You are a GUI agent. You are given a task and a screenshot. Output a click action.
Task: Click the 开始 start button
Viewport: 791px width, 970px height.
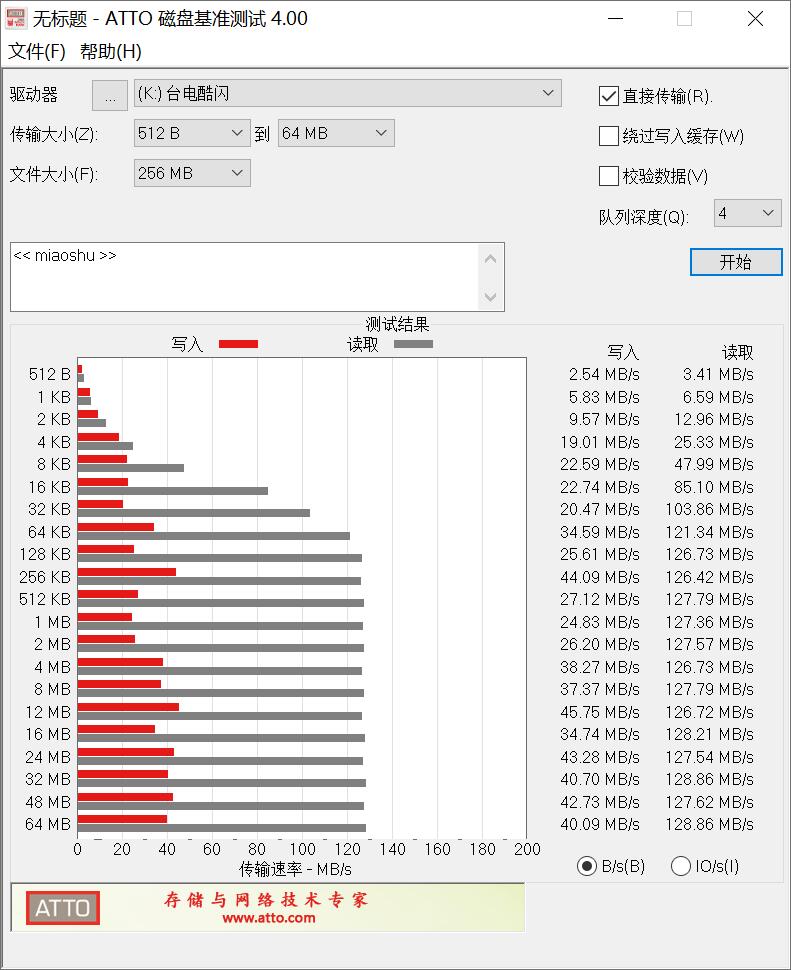[x=736, y=262]
